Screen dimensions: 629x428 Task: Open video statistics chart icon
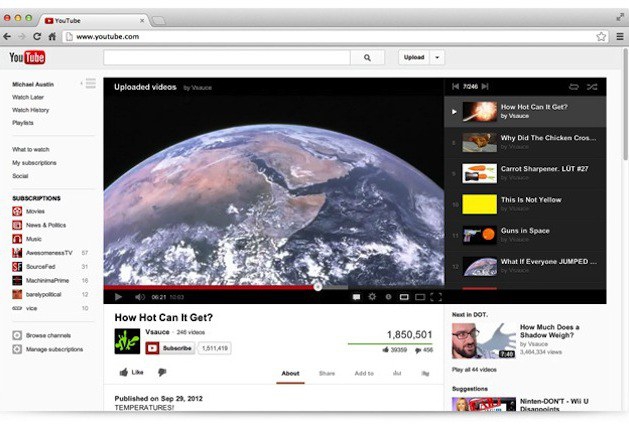click(397, 373)
